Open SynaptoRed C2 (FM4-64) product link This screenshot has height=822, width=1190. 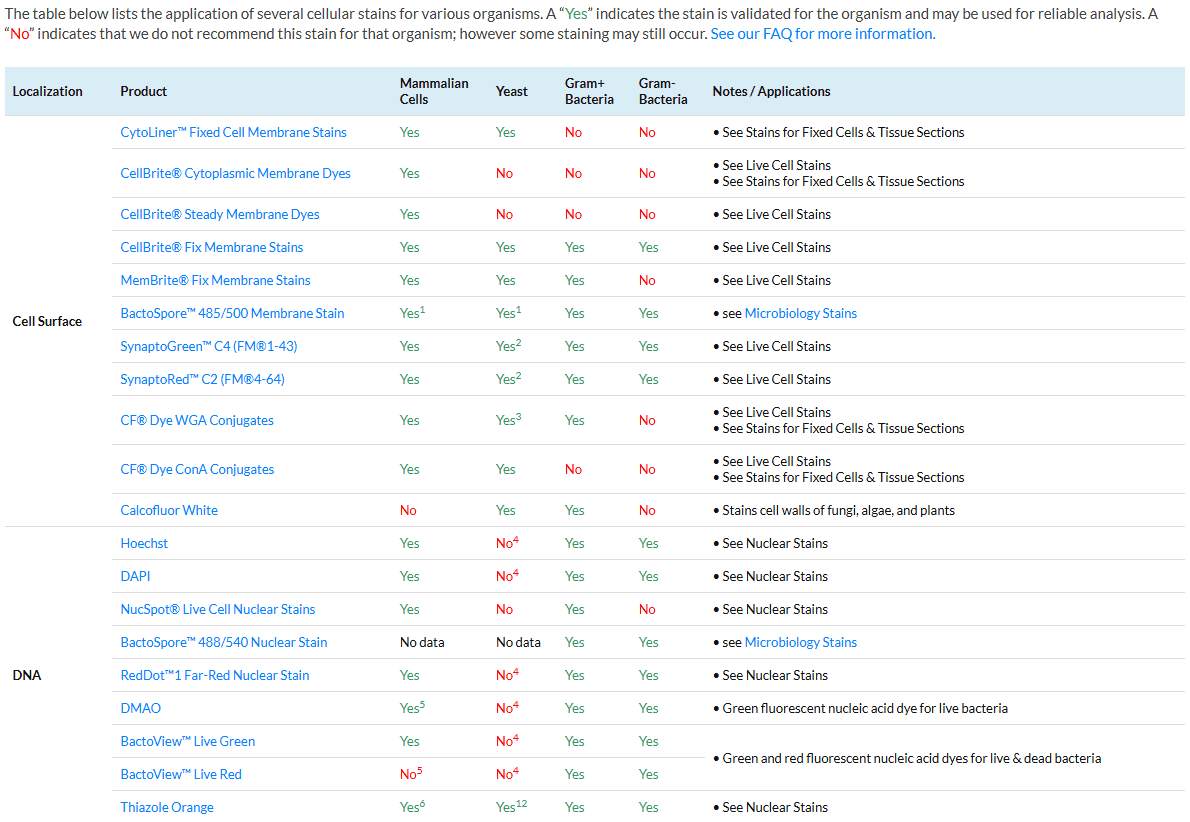(x=202, y=380)
